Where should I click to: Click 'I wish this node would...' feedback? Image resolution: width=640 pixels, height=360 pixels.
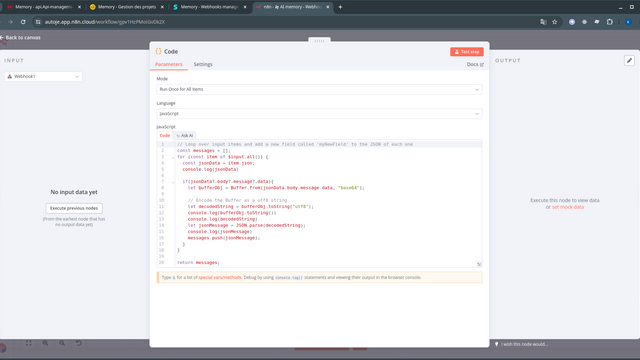(x=524, y=344)
